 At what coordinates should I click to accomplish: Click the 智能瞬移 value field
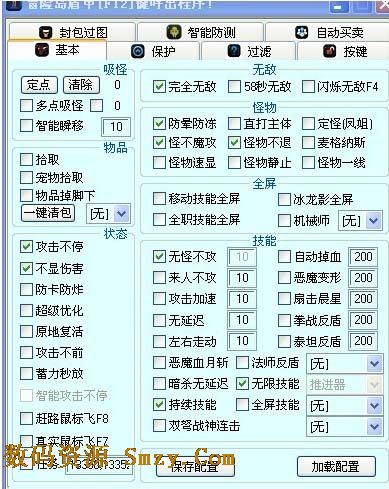(116, 127)
